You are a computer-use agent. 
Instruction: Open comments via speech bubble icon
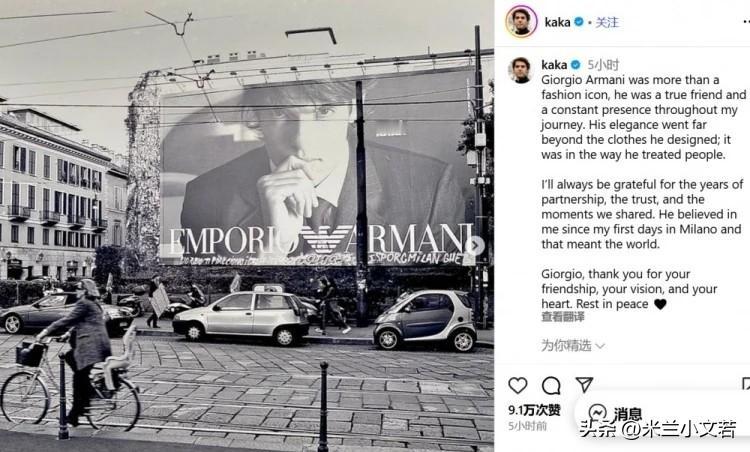pos(551,385)
